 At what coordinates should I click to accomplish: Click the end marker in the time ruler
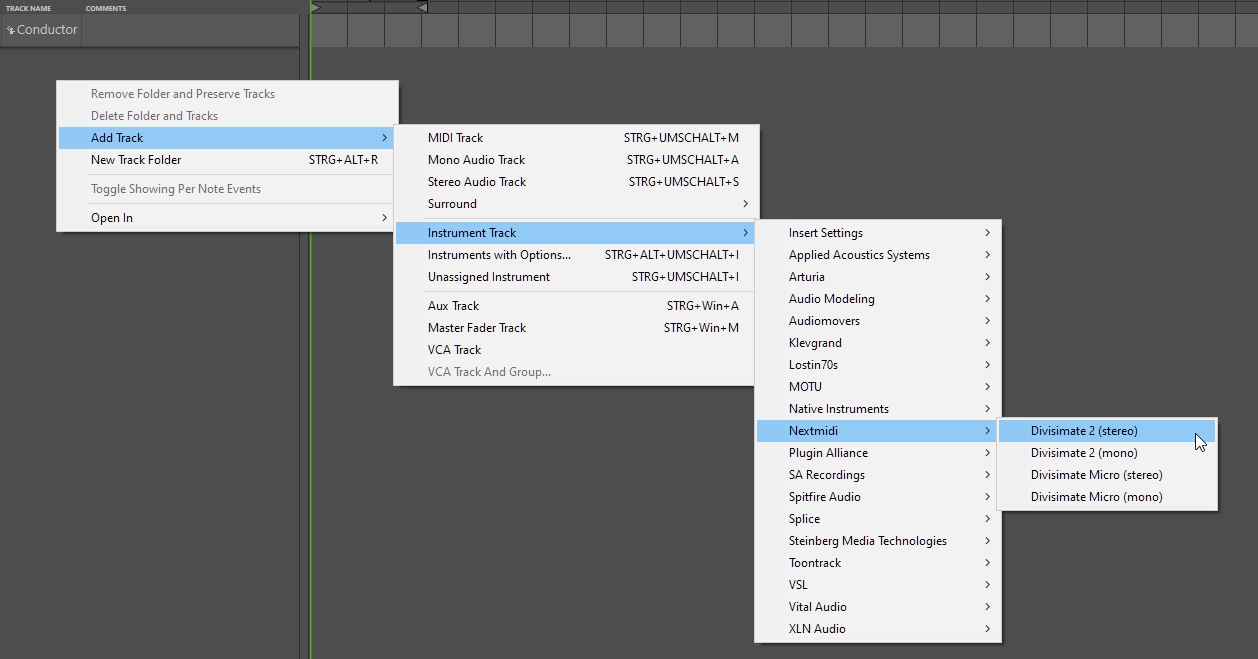(422, 7)
